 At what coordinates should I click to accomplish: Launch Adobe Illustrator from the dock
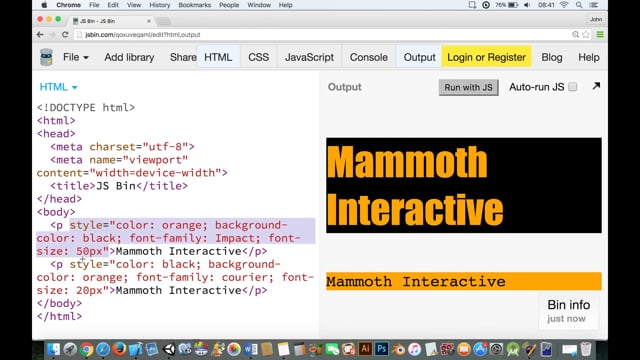[x=365, y=349]
